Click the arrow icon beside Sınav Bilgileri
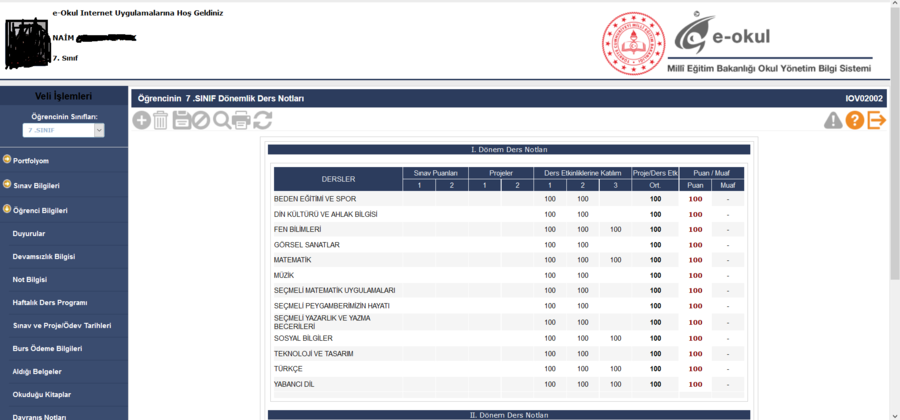The width and height of the screenshot is (900, 420). click(7, 185)
